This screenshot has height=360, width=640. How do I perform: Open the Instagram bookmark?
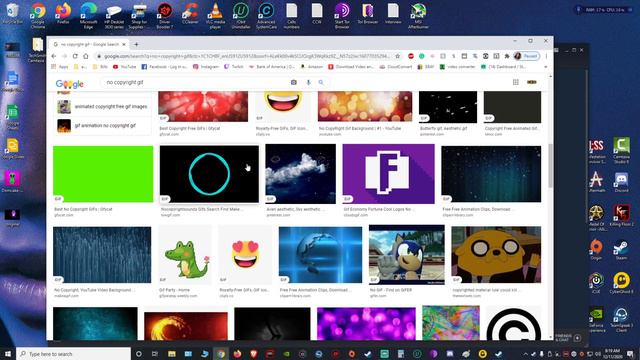pos(206,67)
